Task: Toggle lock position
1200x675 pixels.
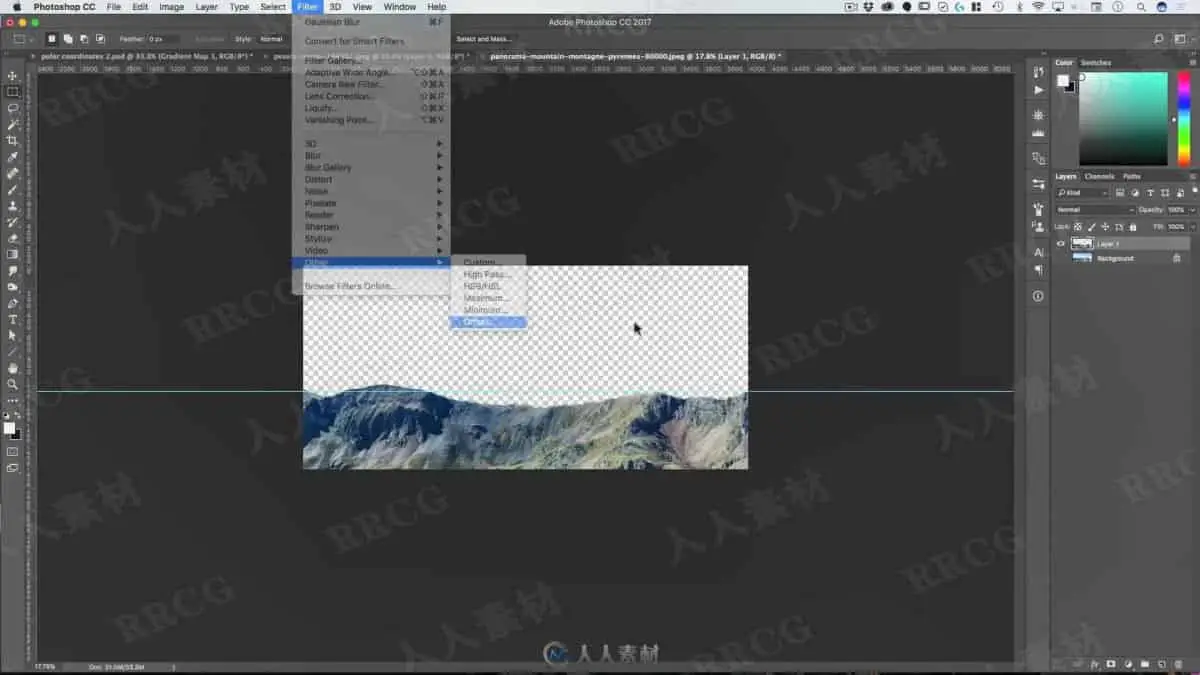Action: (x=1106, y=227)
